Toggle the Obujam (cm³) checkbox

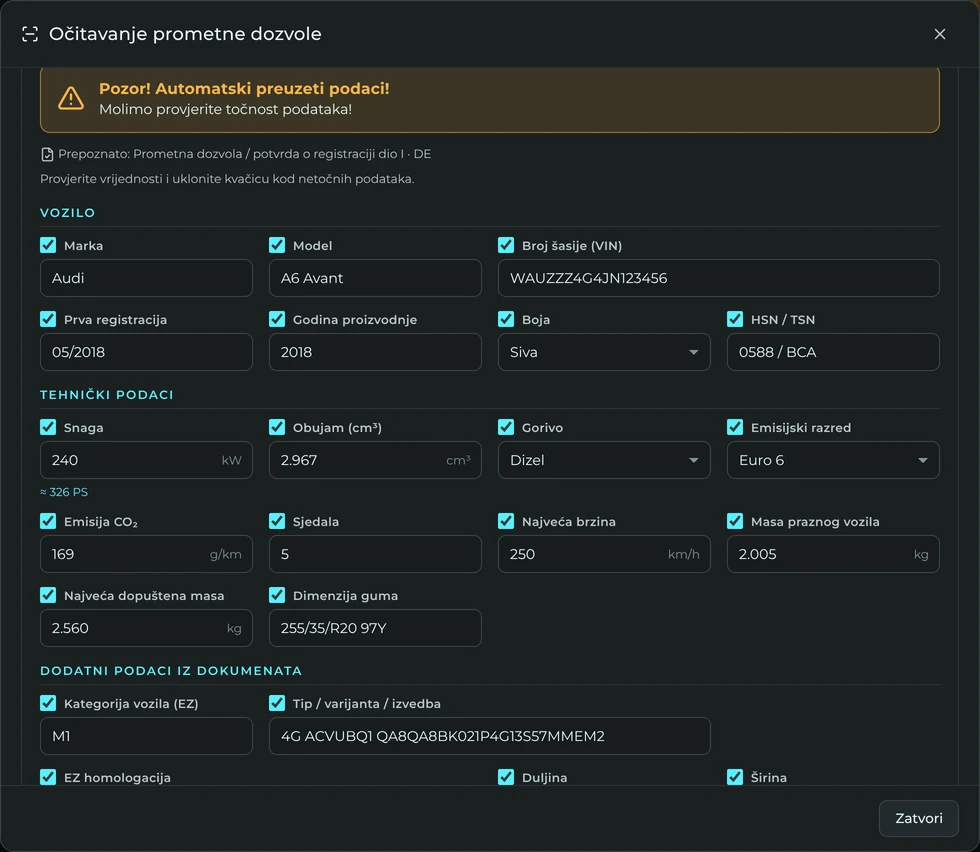(x=277, y=427)
